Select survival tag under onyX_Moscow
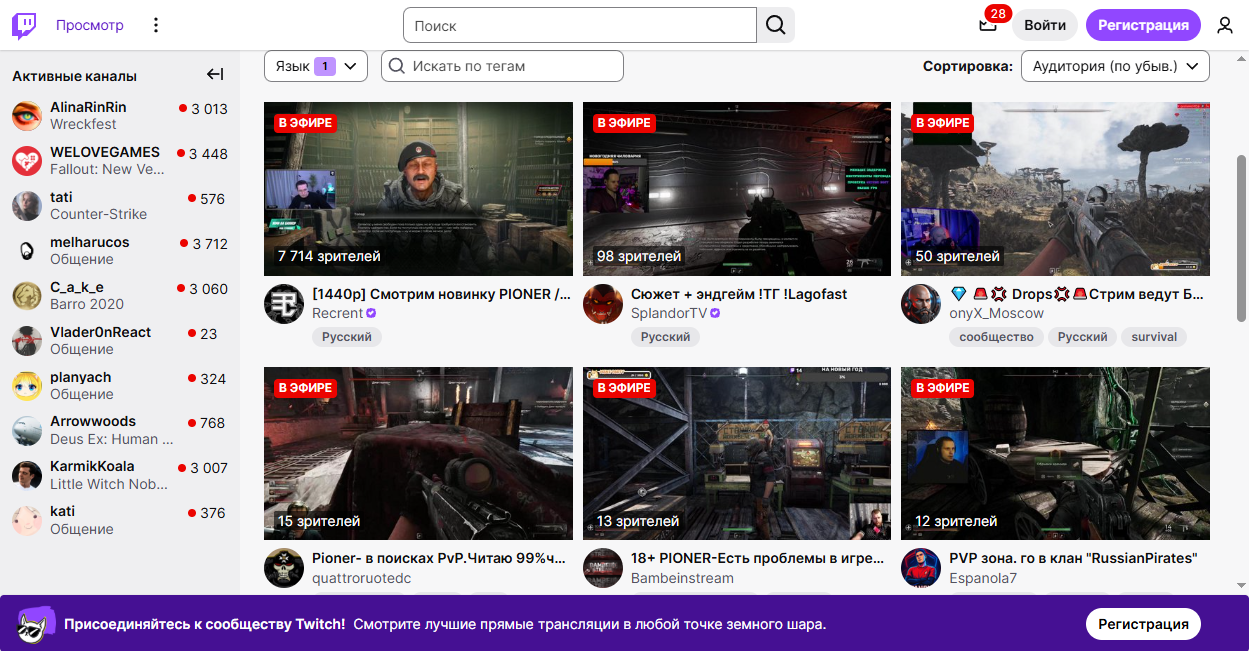The height and width of the screenshot is (651, 1249). tap(1154, 337)
